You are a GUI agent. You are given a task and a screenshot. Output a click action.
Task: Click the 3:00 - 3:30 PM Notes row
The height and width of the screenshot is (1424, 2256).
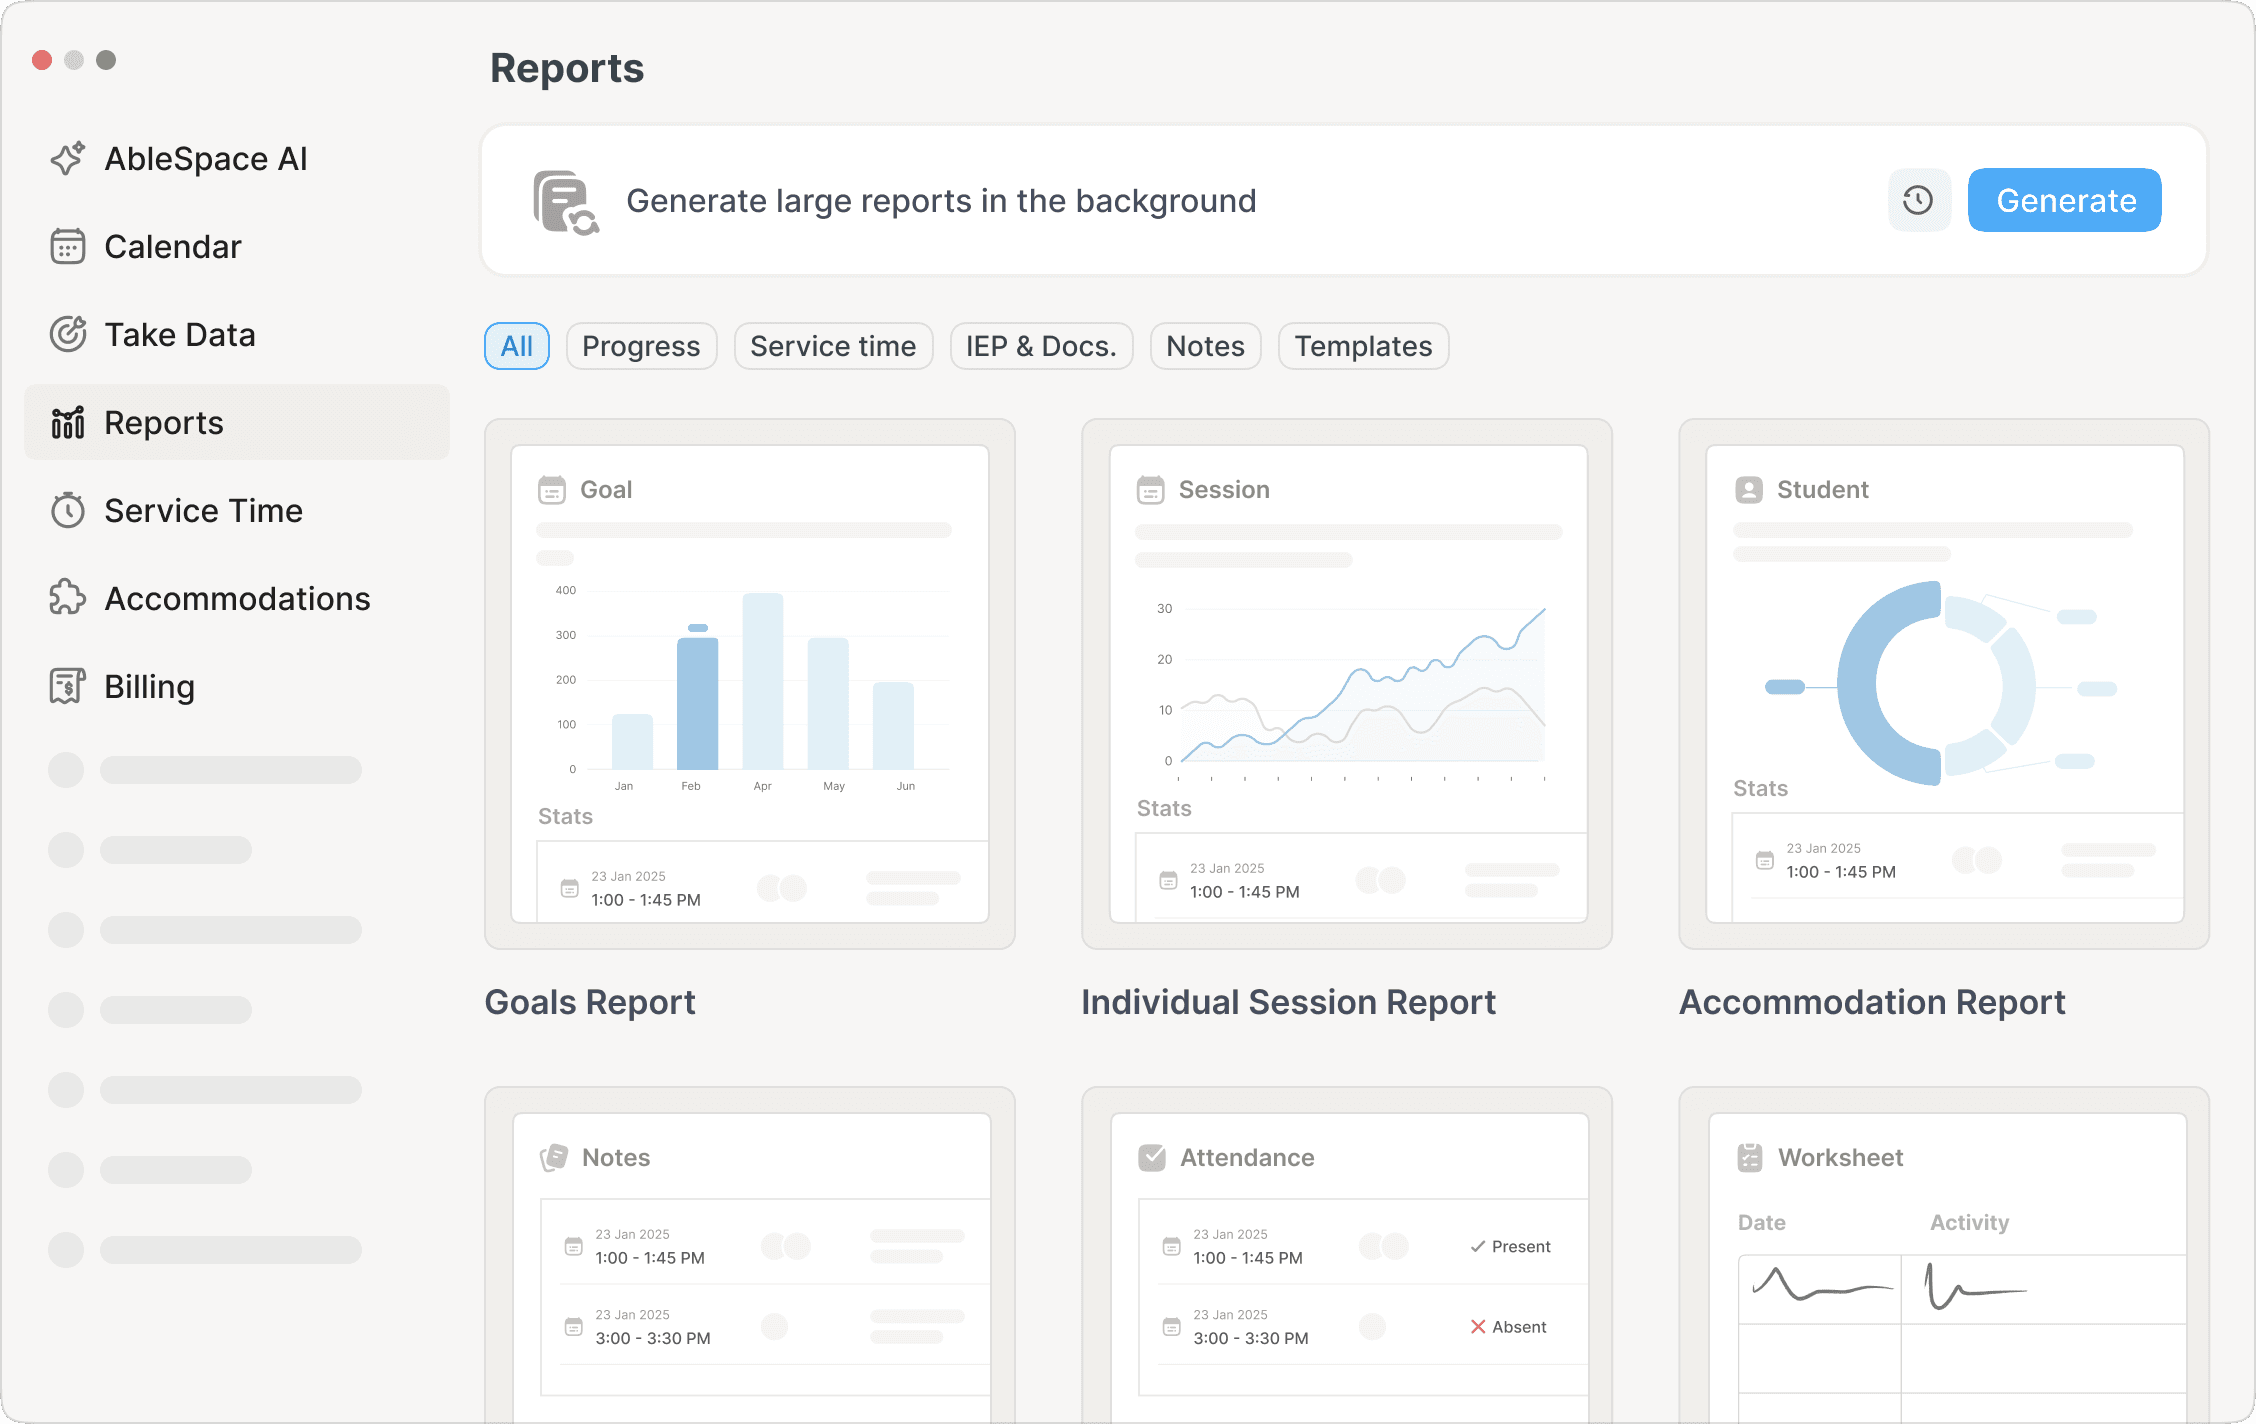point(766,1326)
